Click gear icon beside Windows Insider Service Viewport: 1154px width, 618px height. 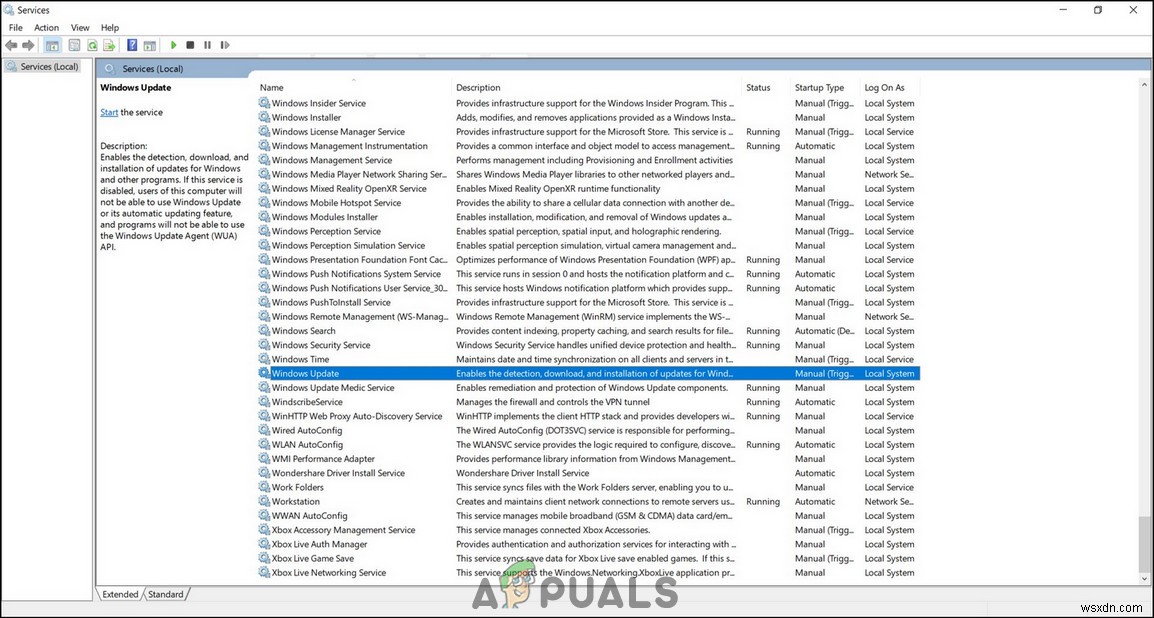coord(264,103)
